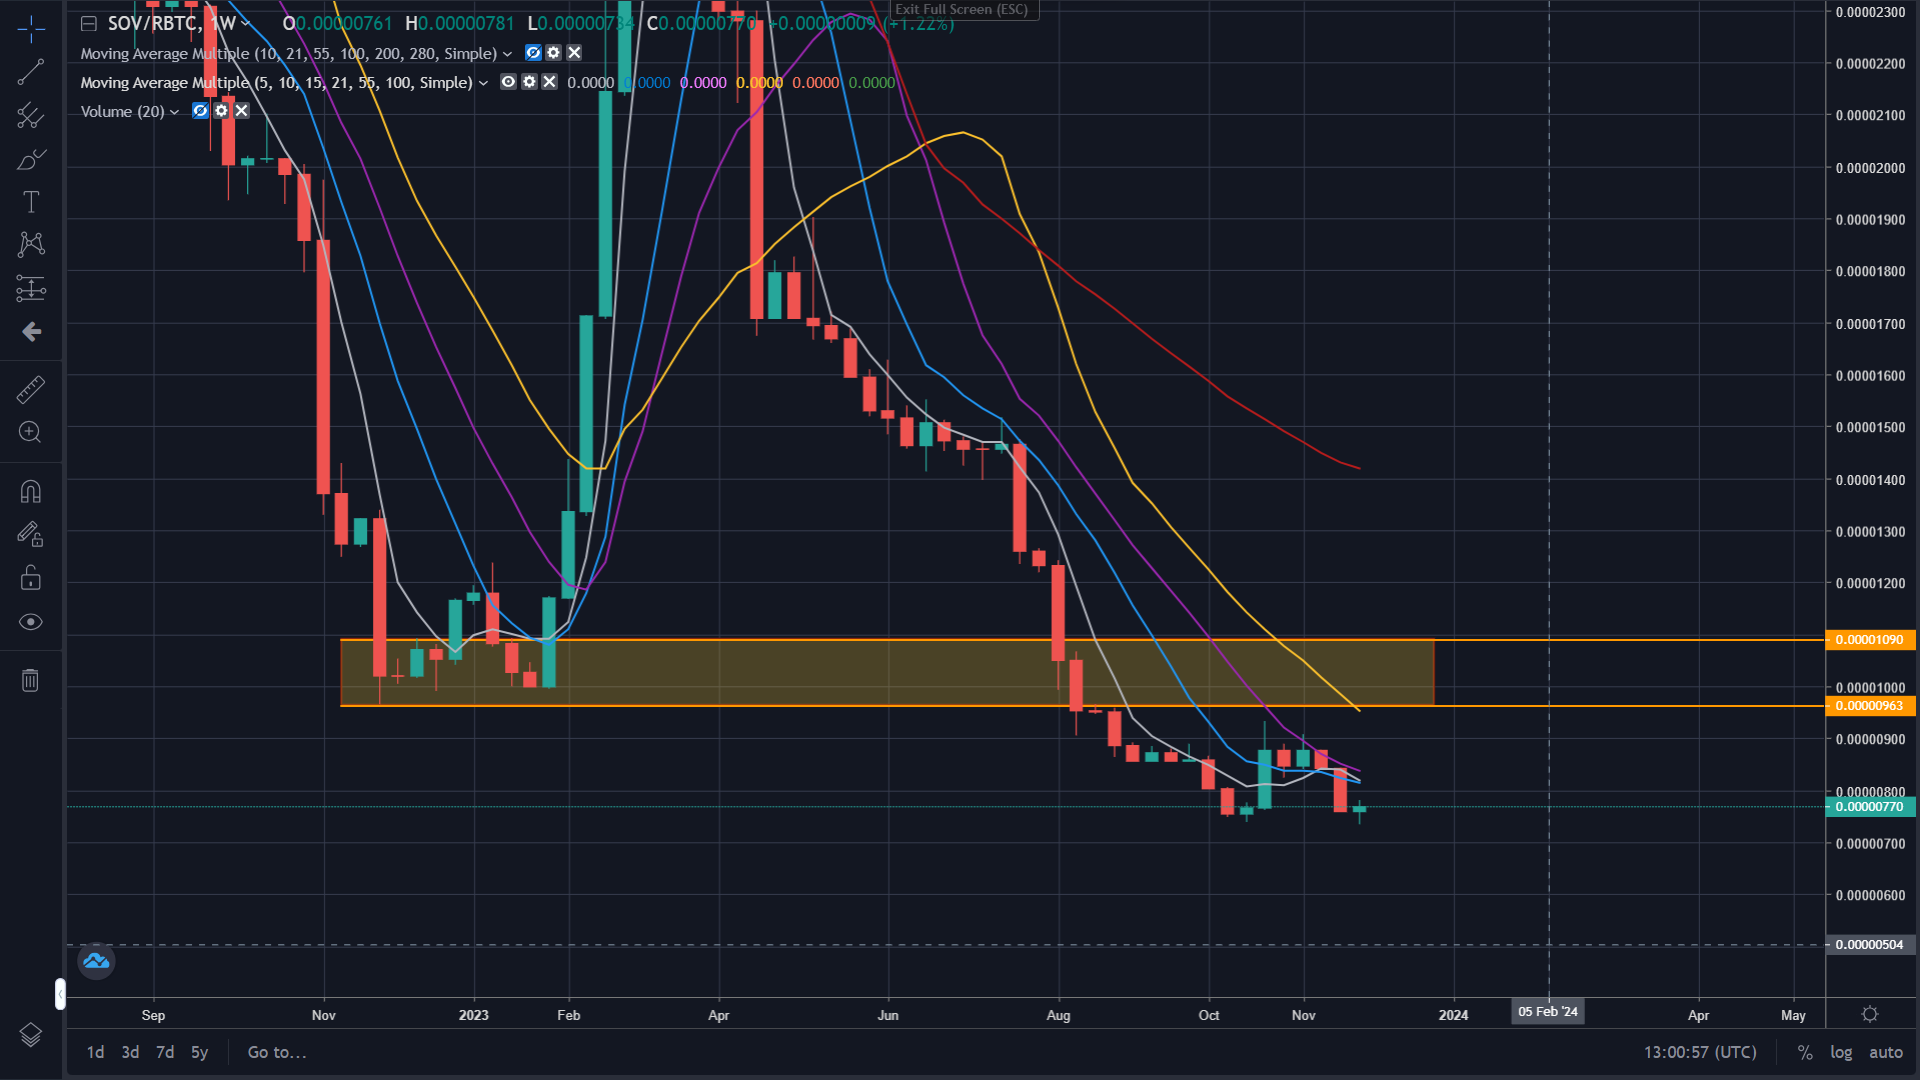
Task: Click the Open price value 0.00000761
Action: point(343,23)
